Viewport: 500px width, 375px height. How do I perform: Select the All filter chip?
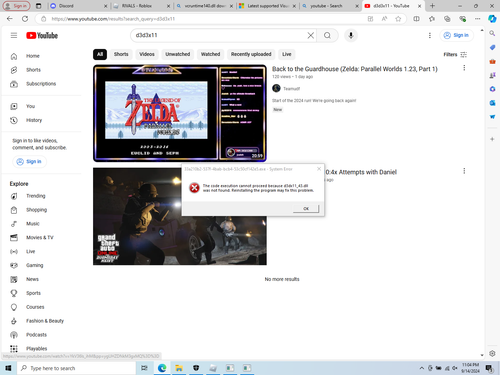pyautogui.click(x=100, y=54)
